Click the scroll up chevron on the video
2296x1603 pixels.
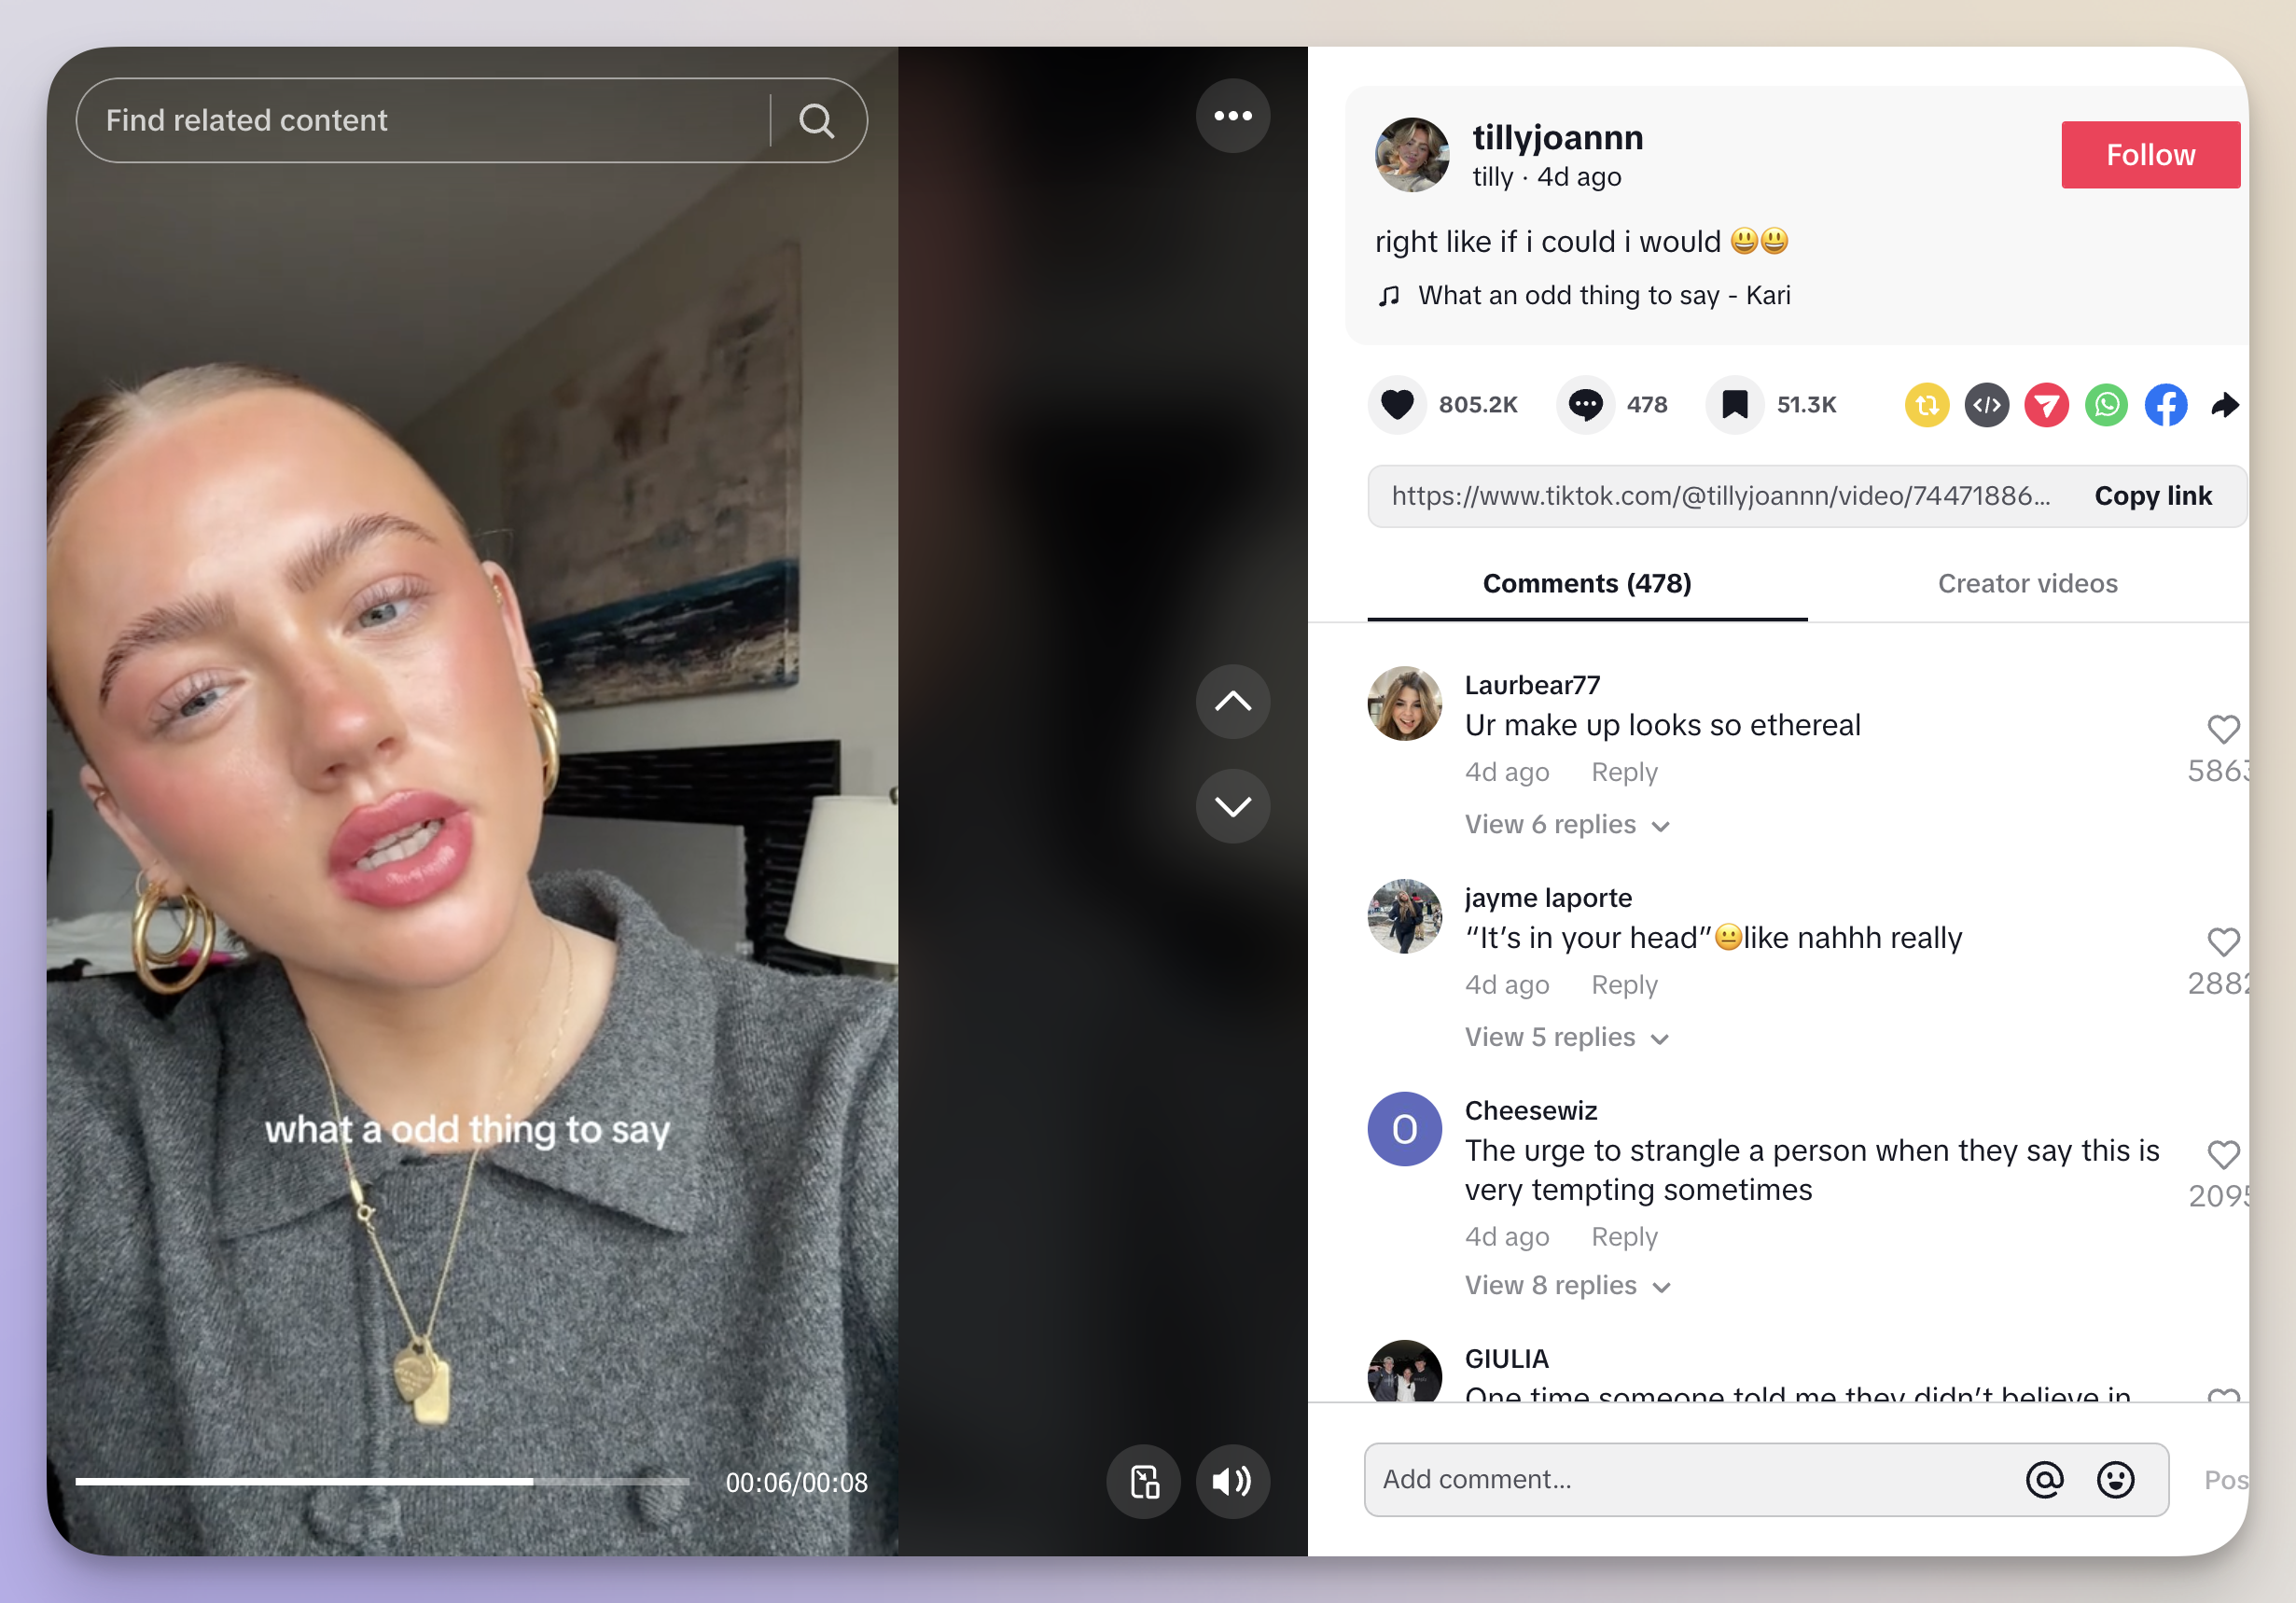(1231, 700)
